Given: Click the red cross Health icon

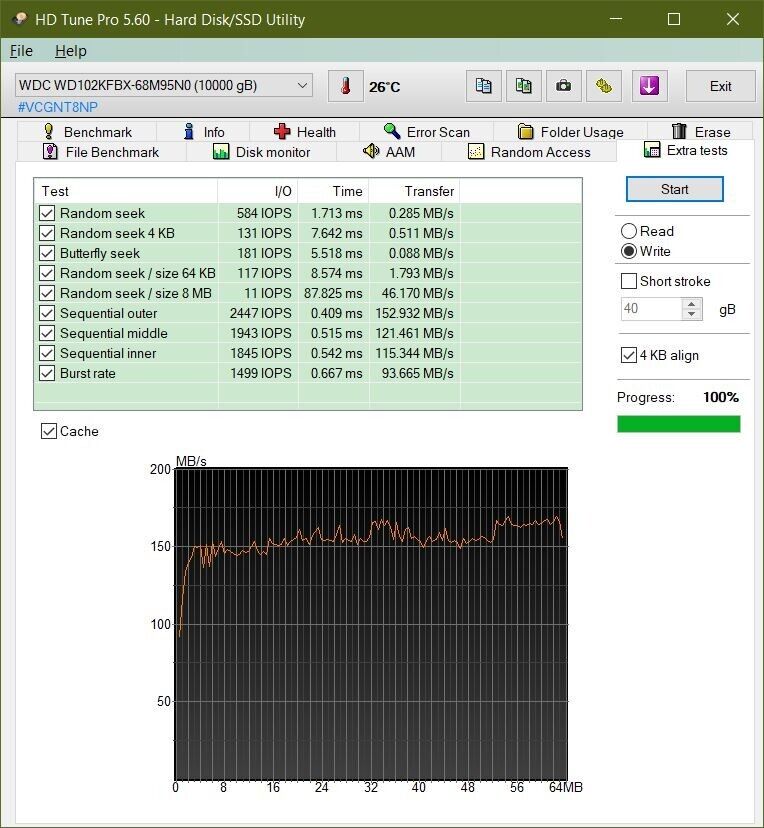Looking at the screenshot, I should tap(282, 131).
